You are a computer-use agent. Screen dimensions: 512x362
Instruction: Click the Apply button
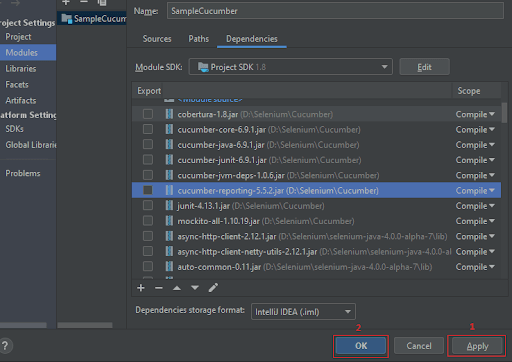(x=477, y=346)
